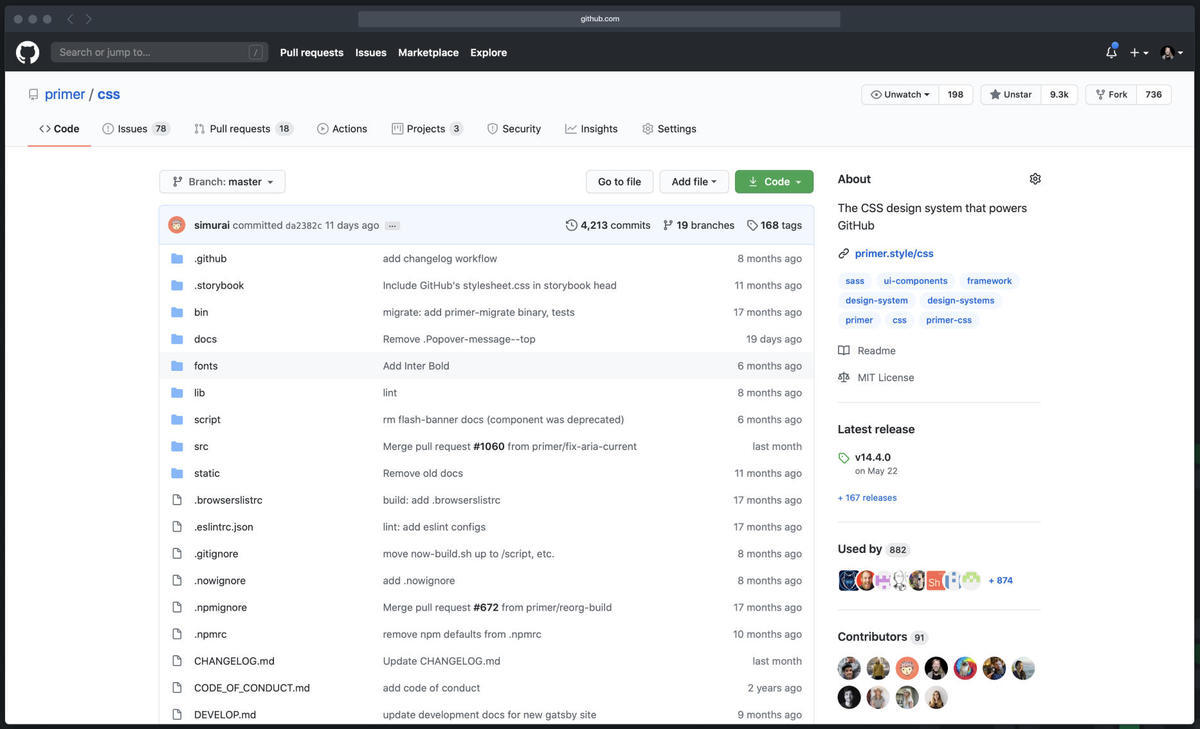Open the Unwatch dropdown button
1200x729 pixels.
[x=900, y=95]
